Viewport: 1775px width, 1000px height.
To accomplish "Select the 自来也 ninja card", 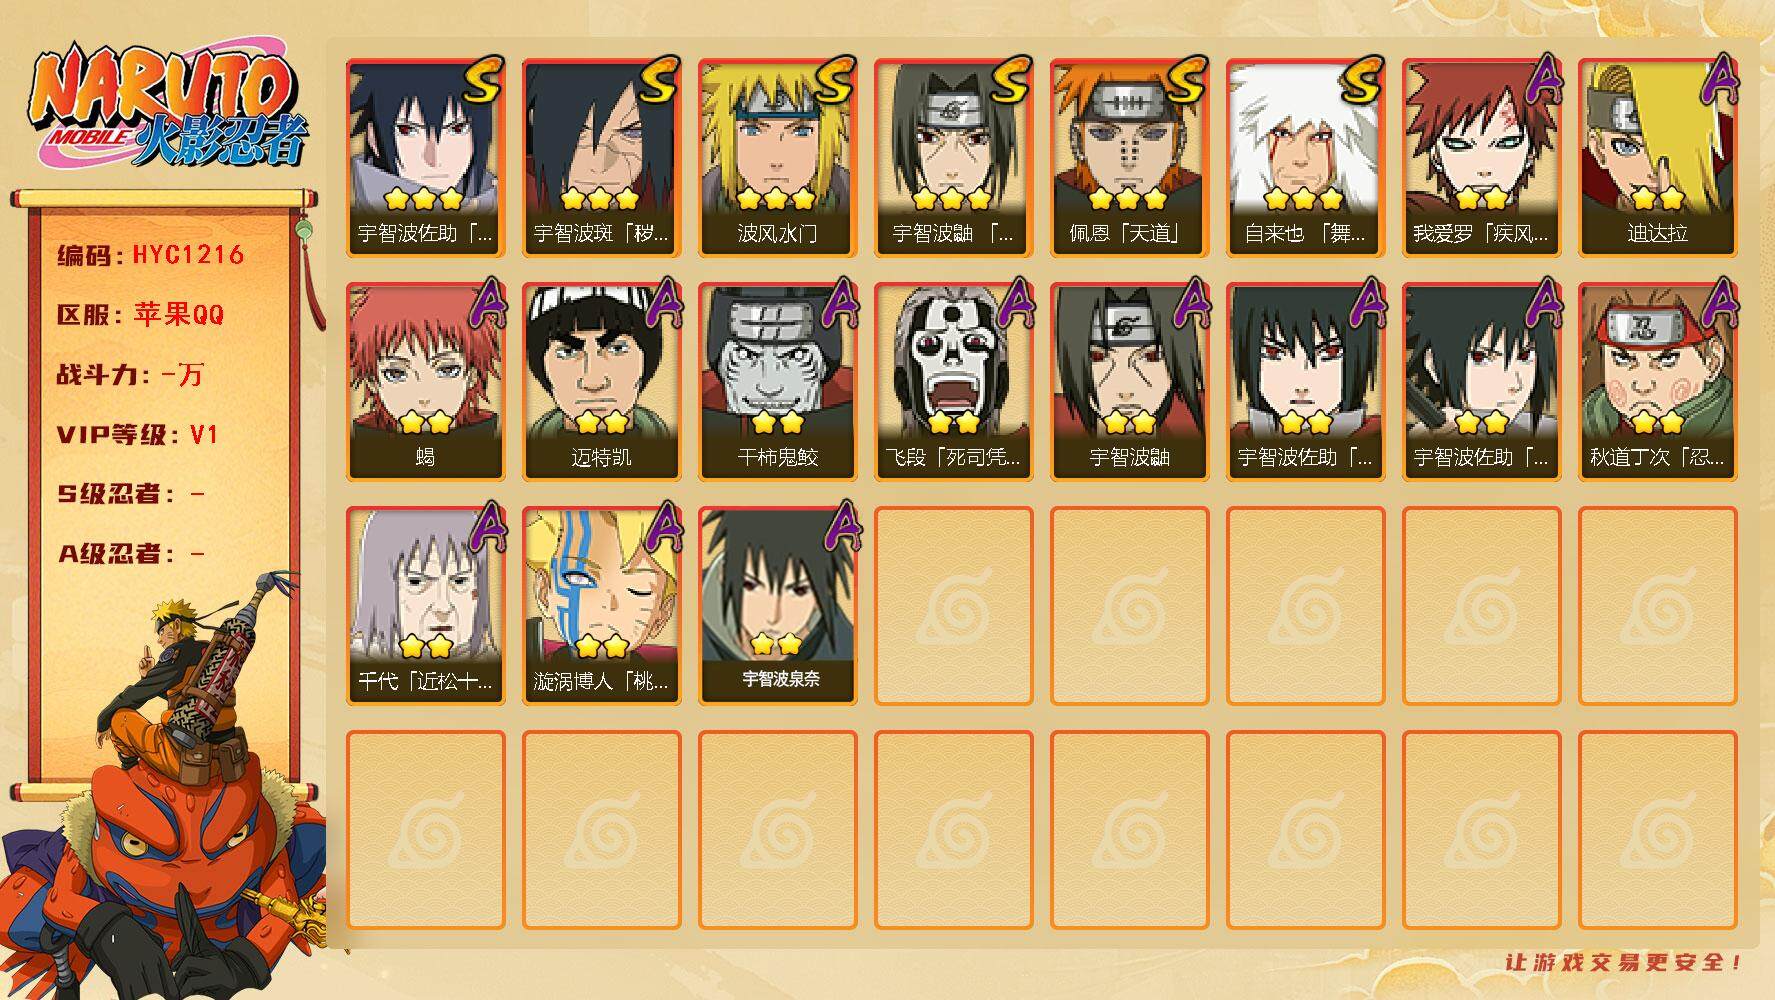I will 1305,158.
